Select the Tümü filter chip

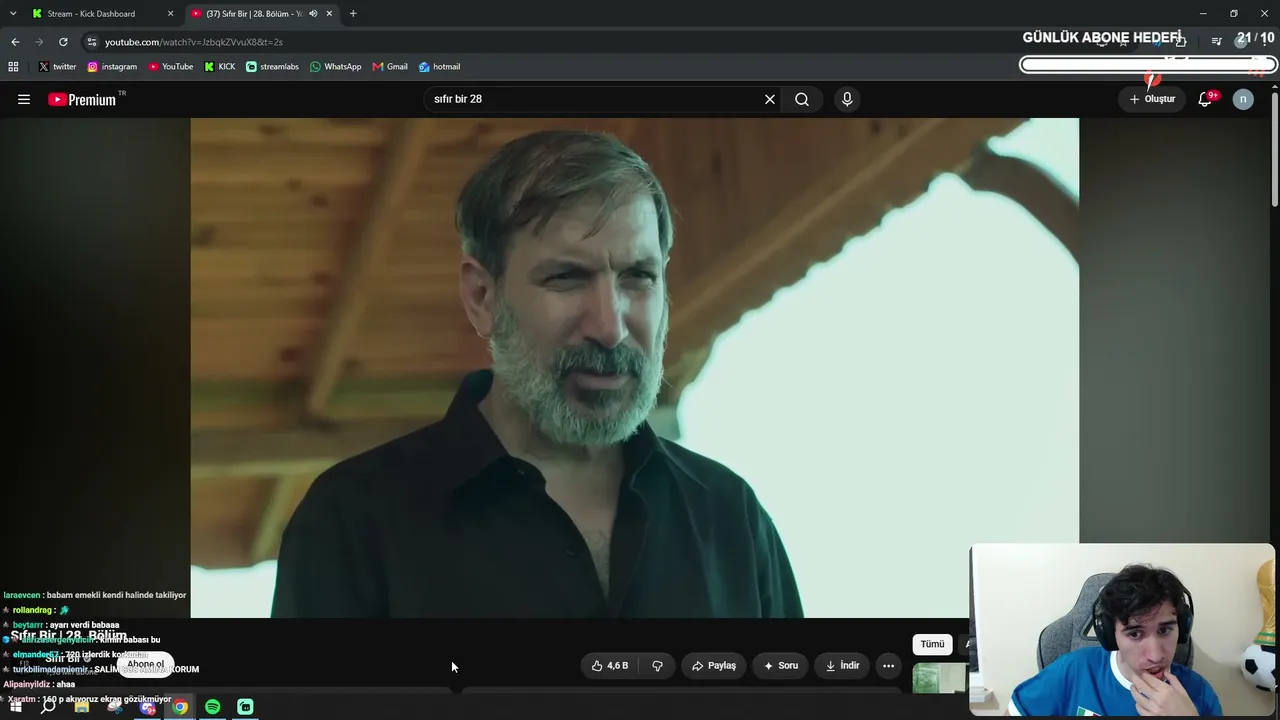click(932, 644)
